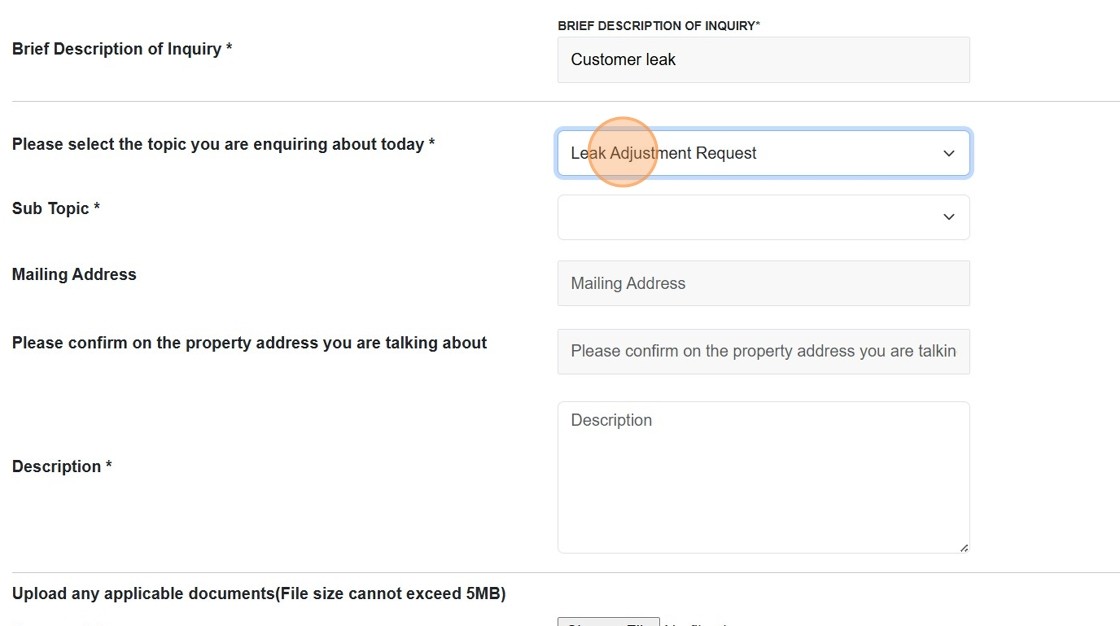Click the Sub Topic dropdown arrow
Screen dimensions: 1120x626
point(948,216)
